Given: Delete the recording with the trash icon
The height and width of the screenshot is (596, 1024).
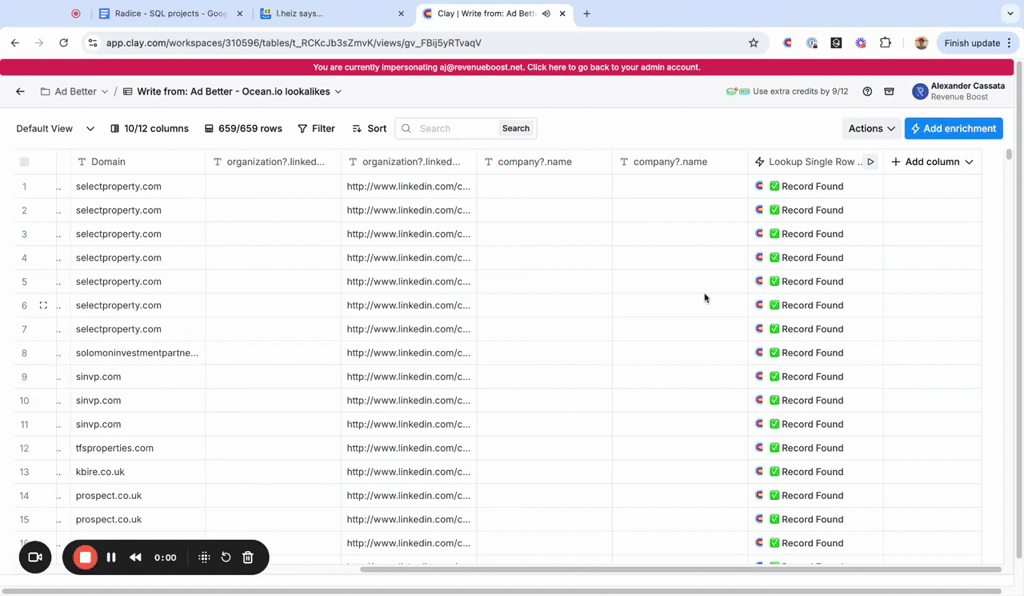Looking at the screenshot, I should 248,557.
